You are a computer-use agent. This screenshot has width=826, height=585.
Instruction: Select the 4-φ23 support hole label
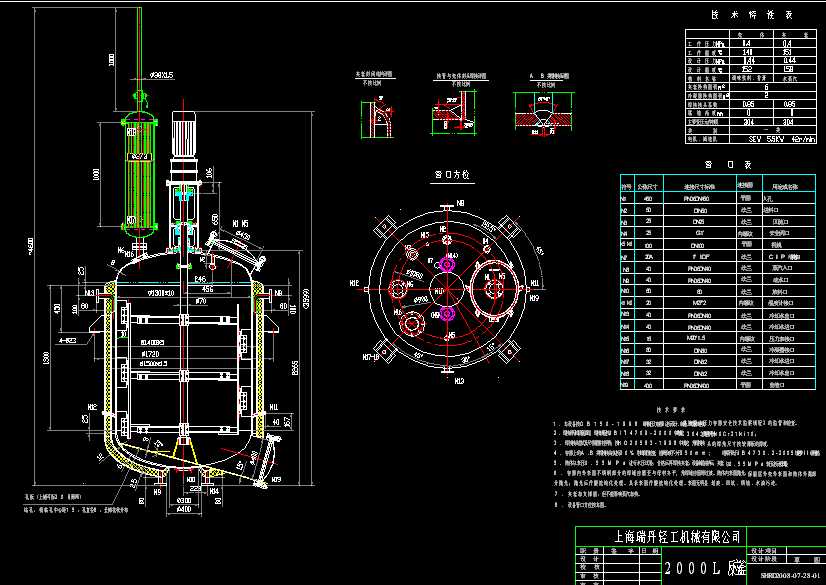68,341
